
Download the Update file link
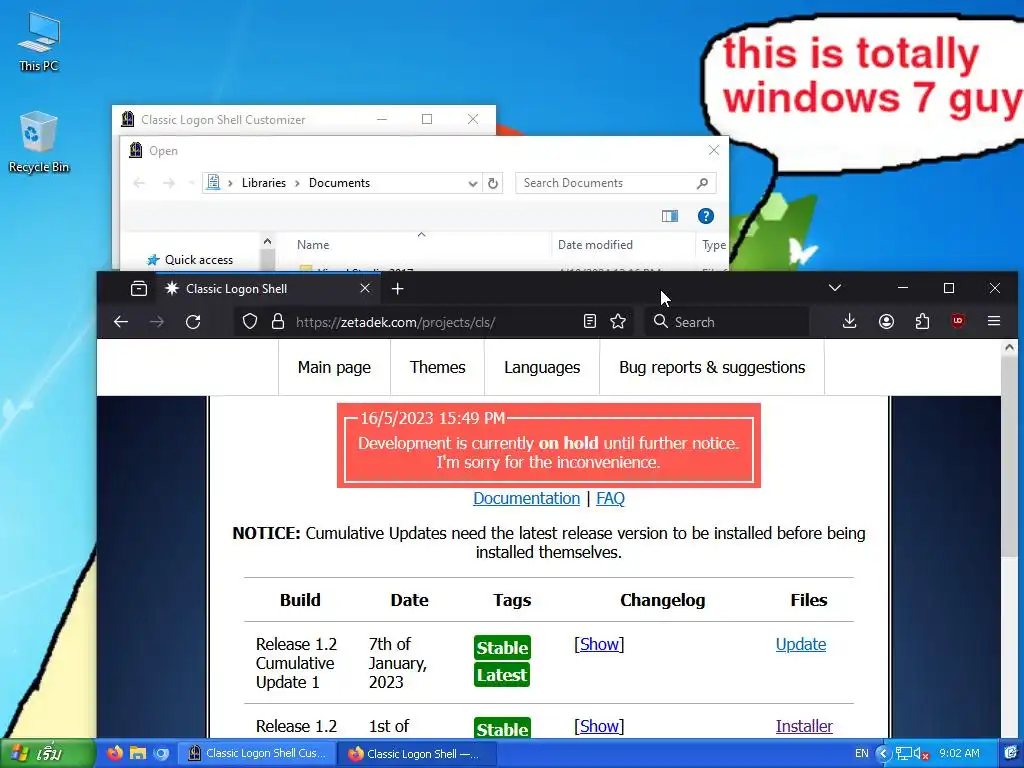[x=801, y=645]
